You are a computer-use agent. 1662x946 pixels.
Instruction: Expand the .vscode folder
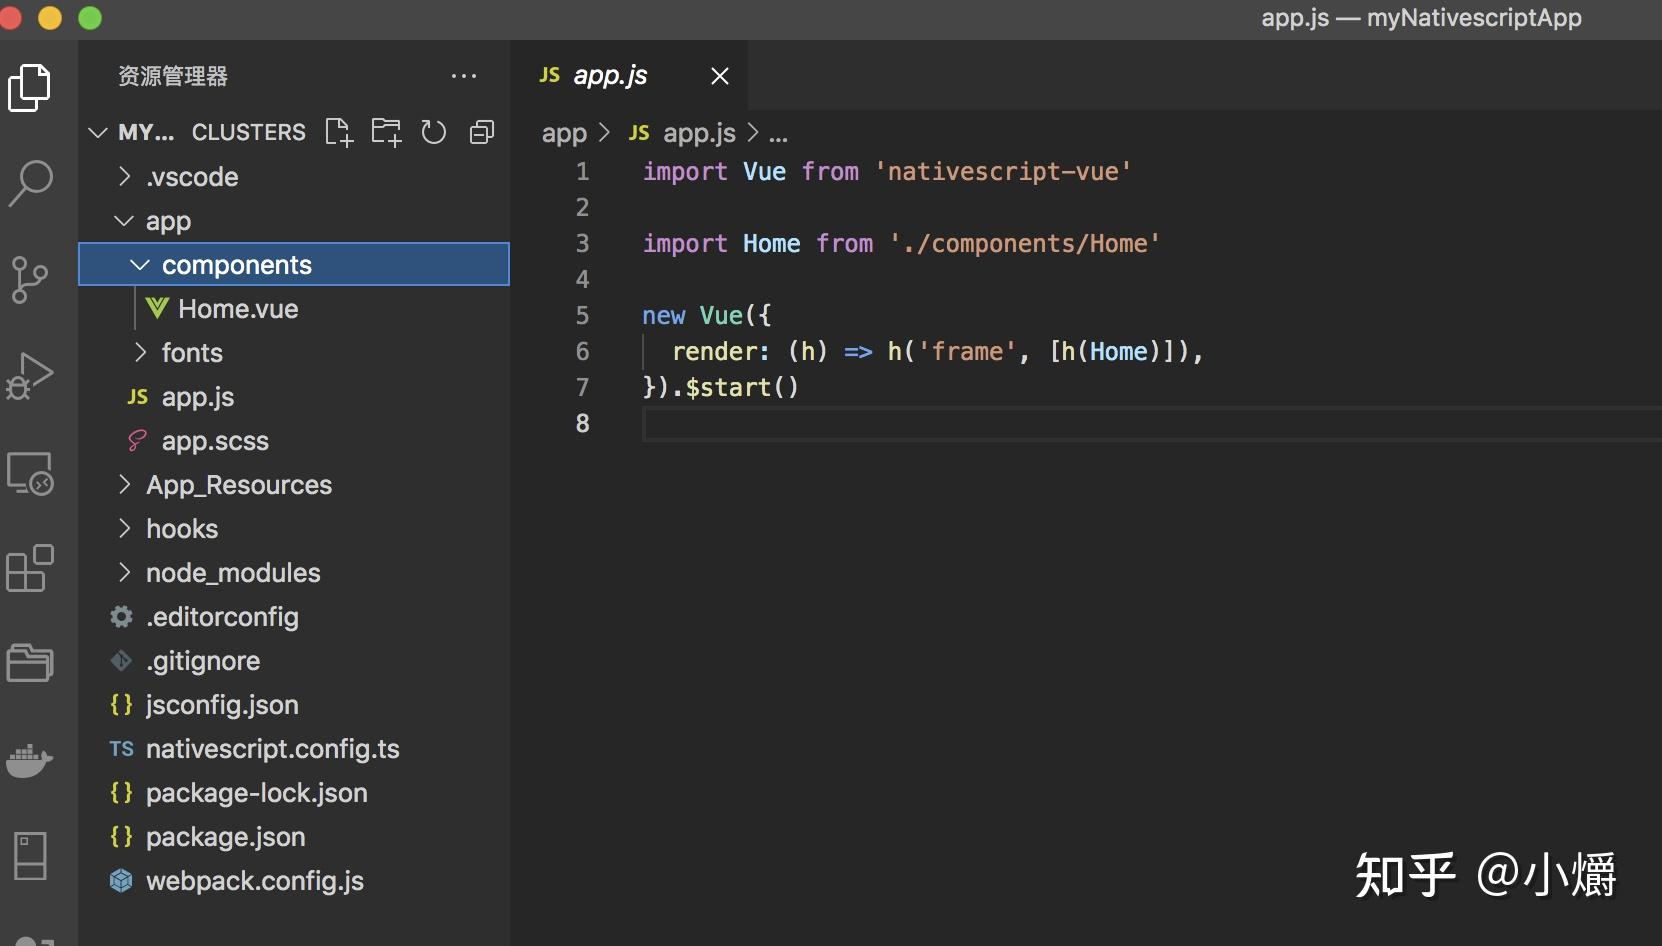point(192,177)
